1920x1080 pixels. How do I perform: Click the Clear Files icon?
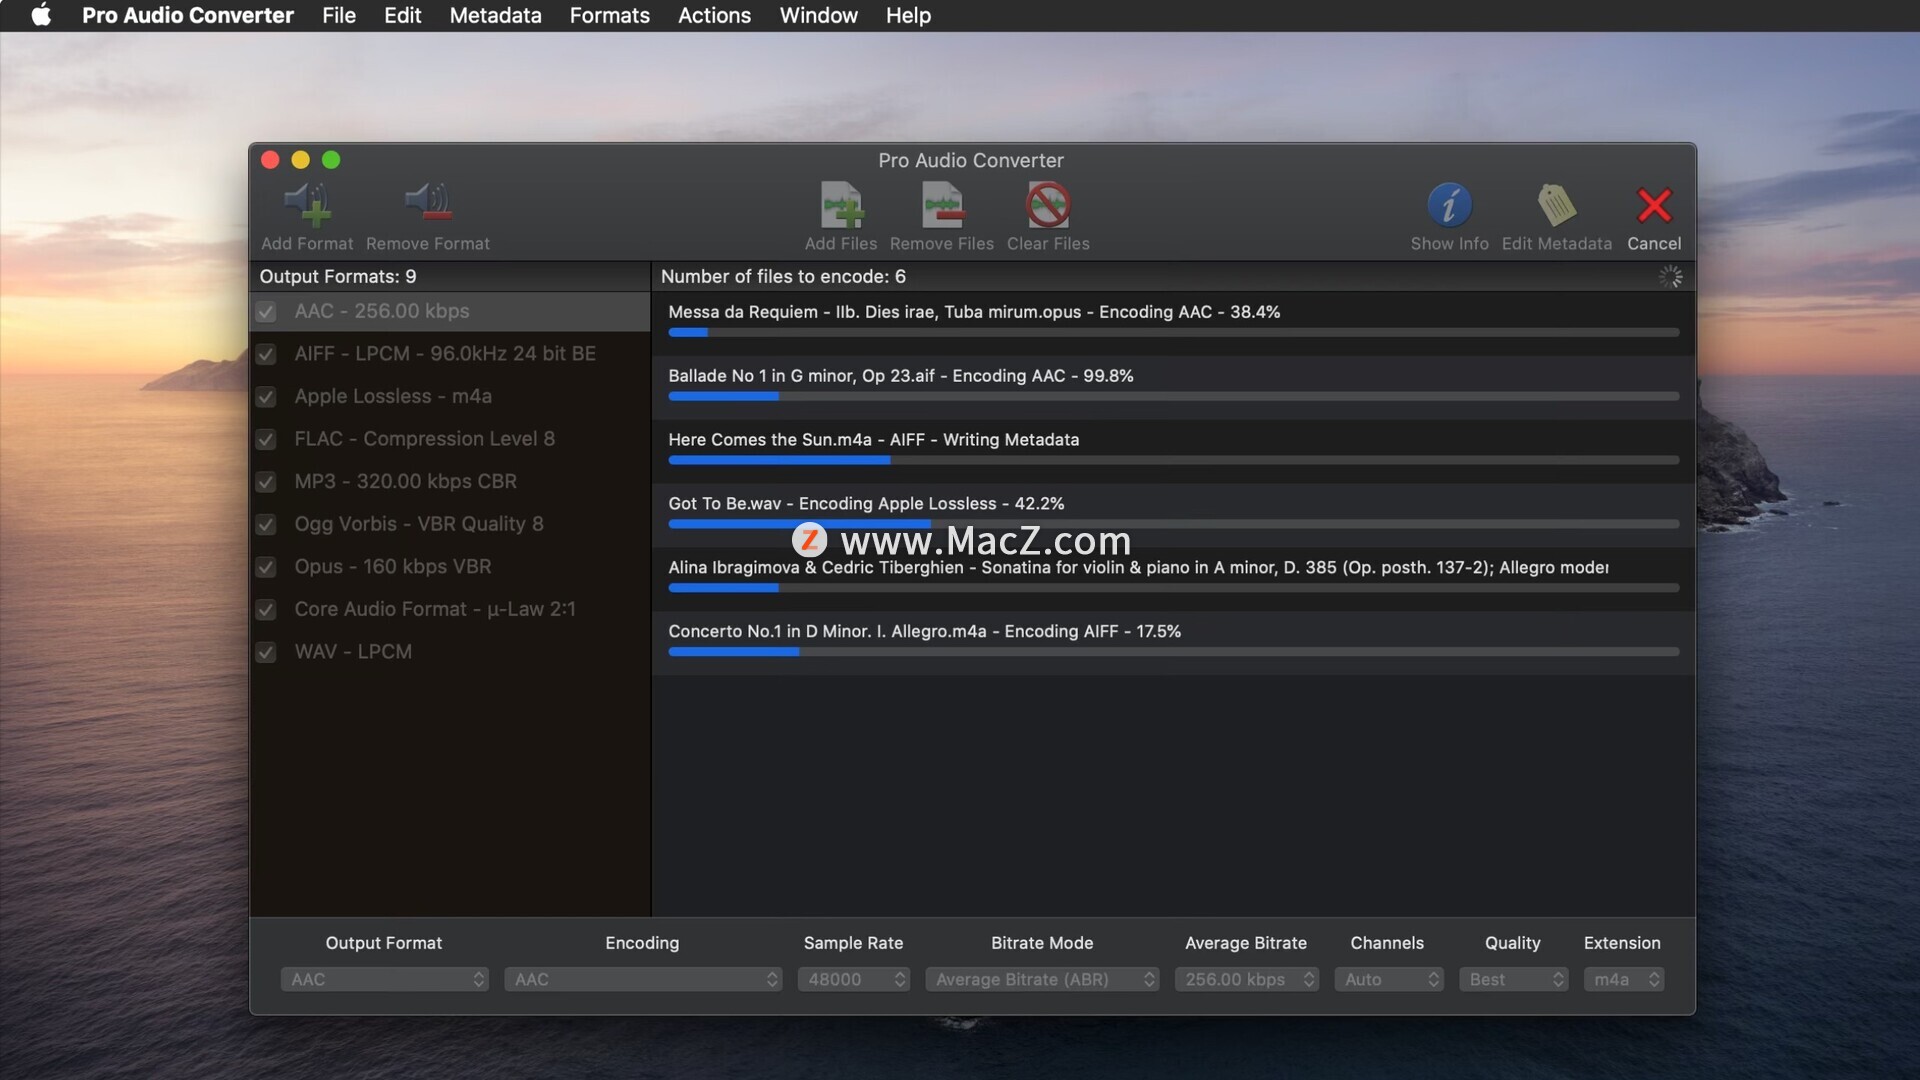point(1048,205)
